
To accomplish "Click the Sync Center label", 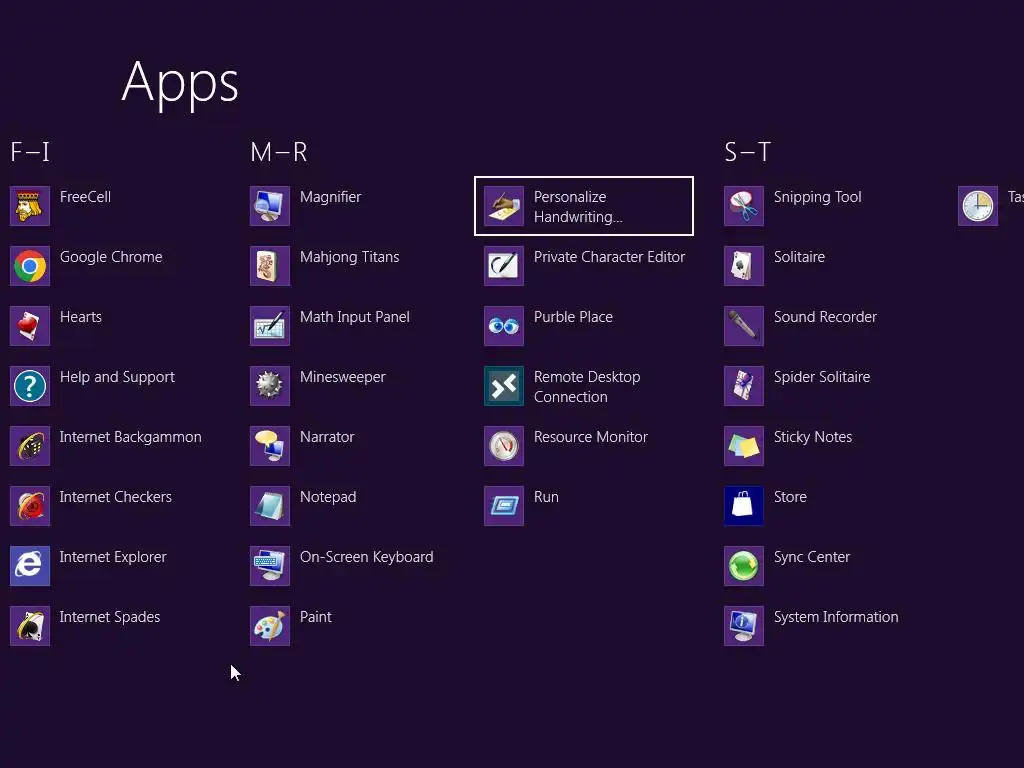I will click(812, 558).
